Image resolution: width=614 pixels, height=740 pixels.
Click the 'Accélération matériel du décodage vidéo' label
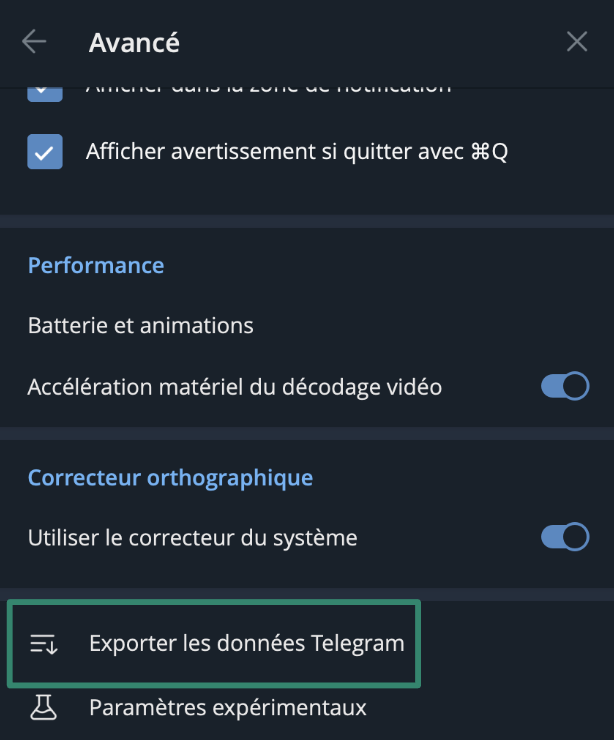pyautogui.click(x=235, y=386)
